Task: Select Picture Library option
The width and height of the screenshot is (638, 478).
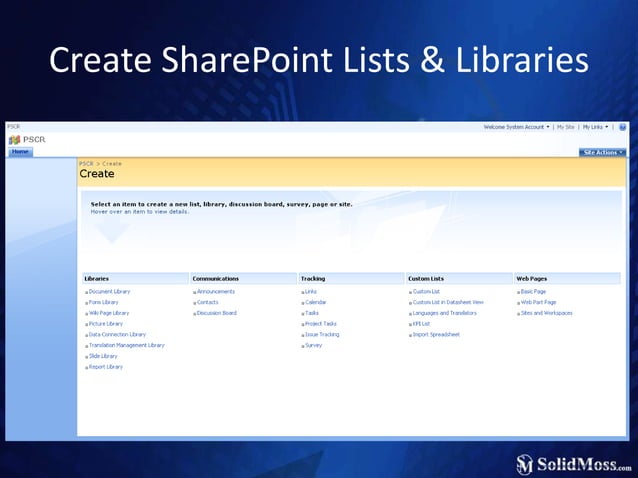Action: pyautogui.click(x=106, y=324)
